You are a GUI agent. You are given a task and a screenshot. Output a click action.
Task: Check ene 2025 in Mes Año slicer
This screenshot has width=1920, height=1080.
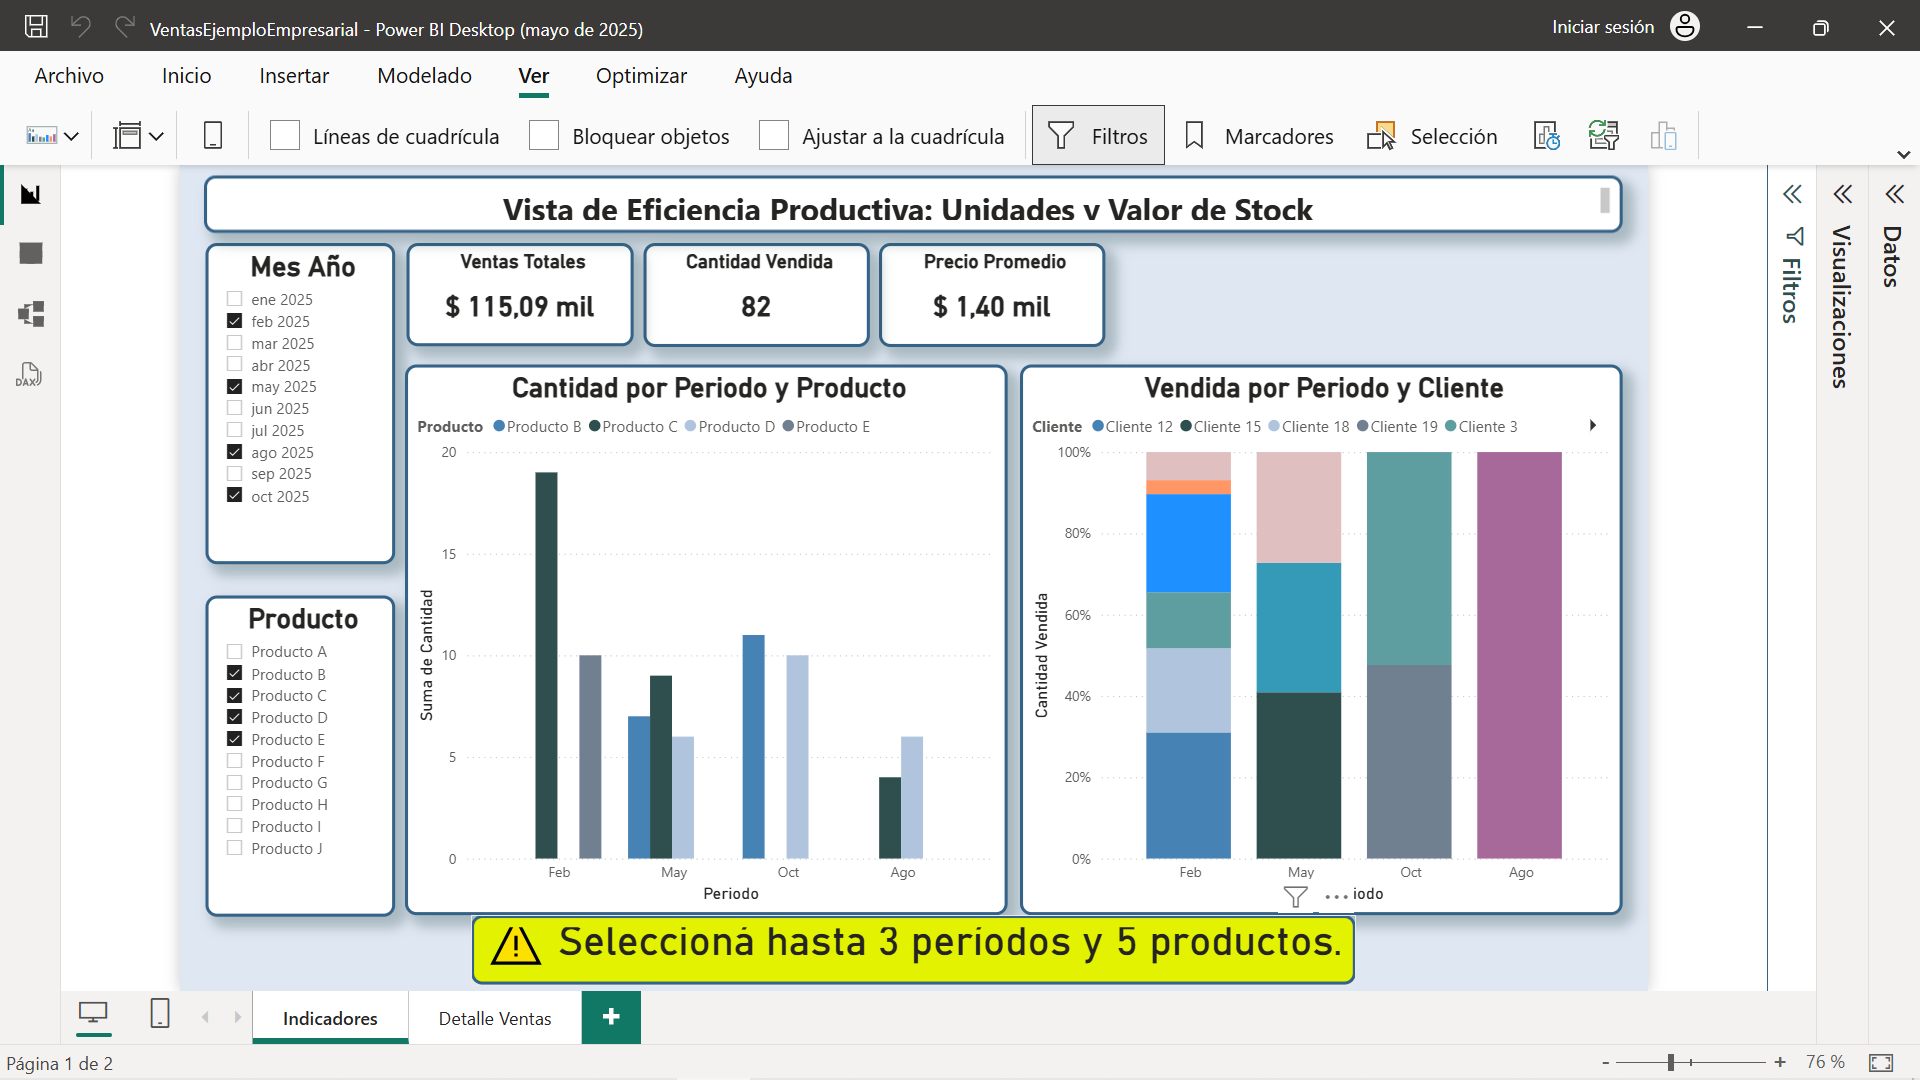235,299
